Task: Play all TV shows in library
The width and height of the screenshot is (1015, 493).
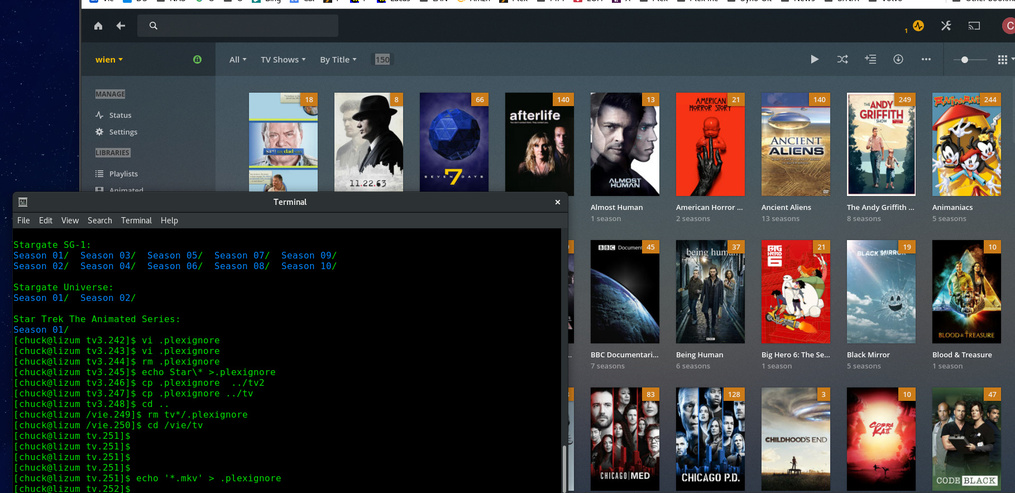Action: point(814,60)
